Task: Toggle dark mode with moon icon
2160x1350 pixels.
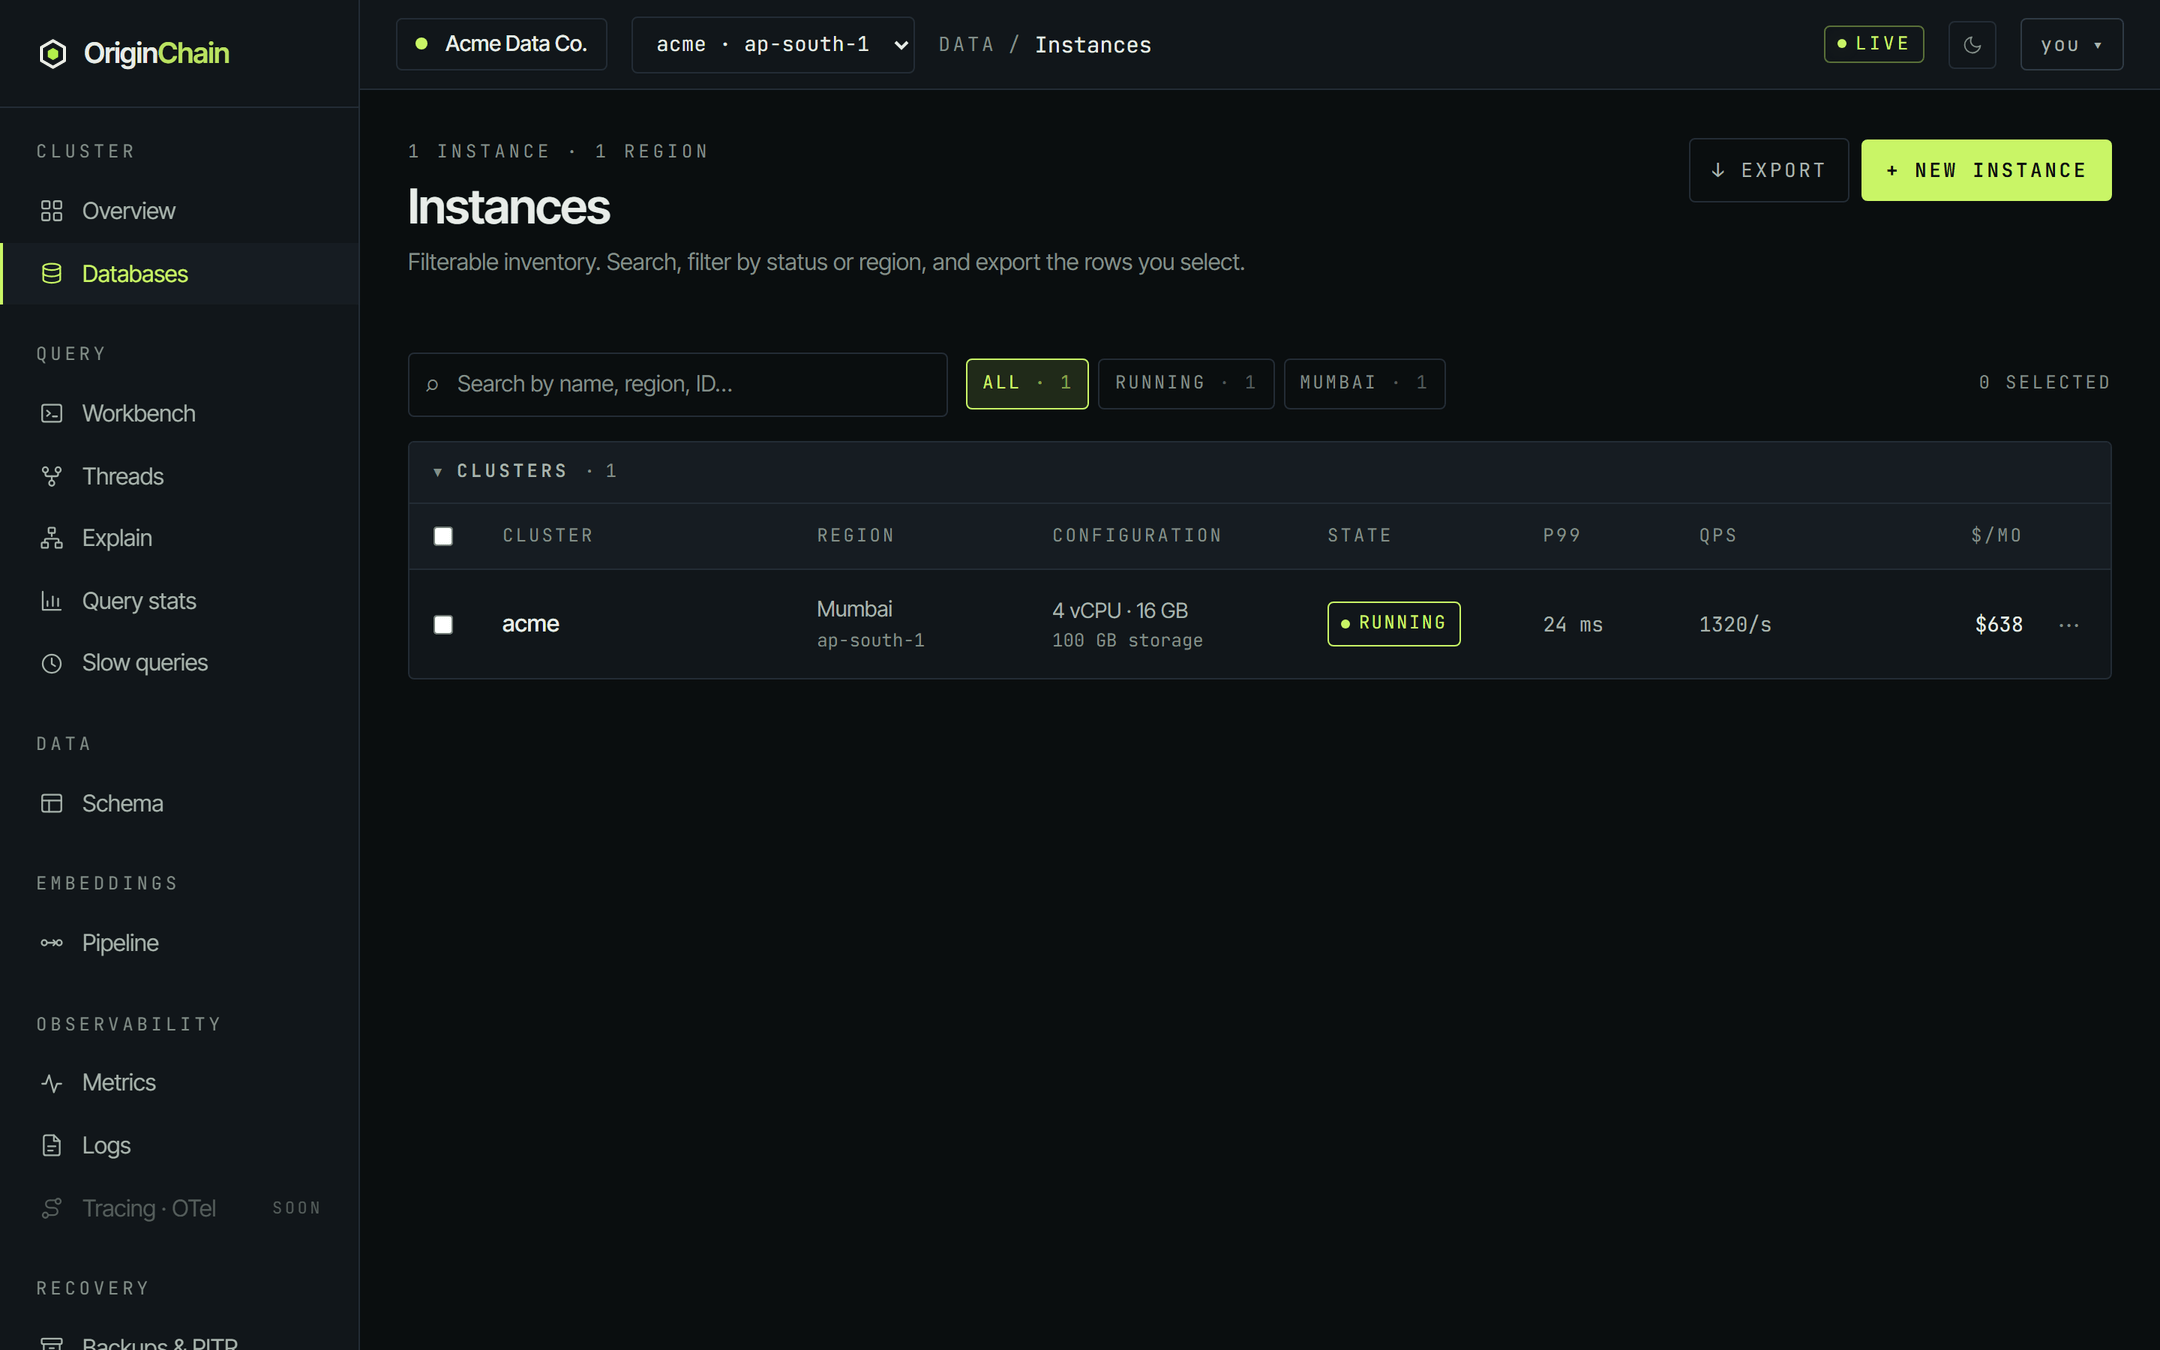Action: [1972, 45]
